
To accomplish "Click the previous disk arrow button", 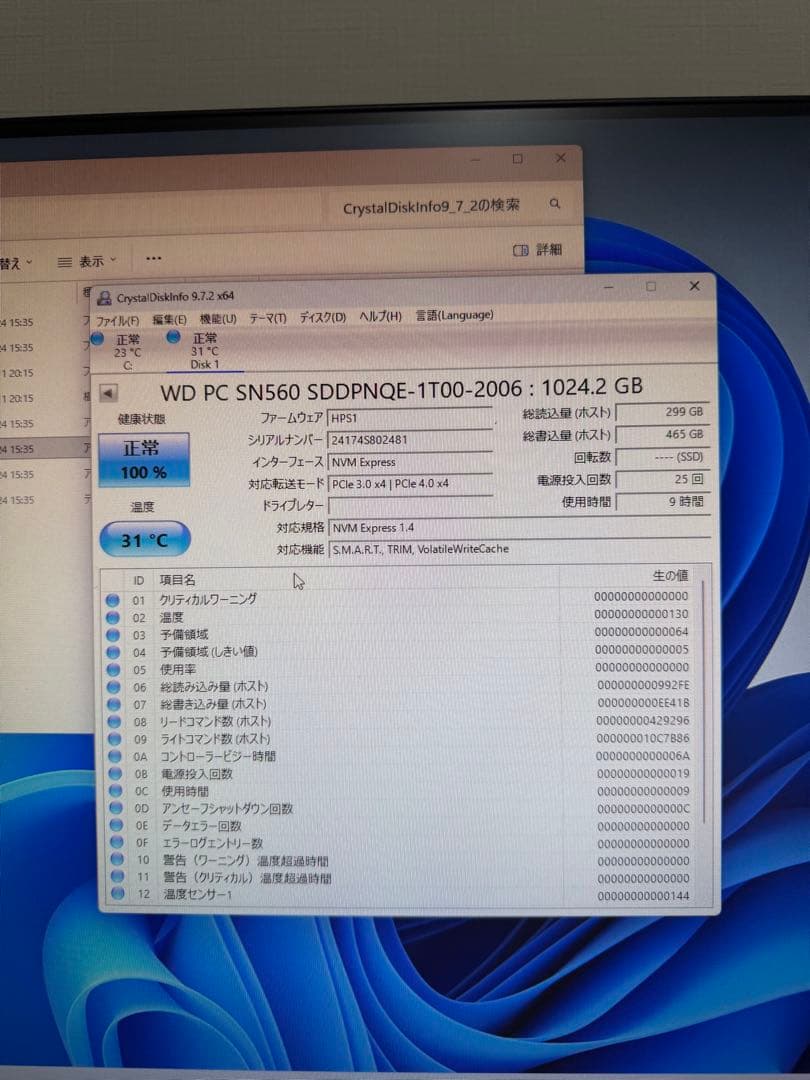I will pos(108,393).
